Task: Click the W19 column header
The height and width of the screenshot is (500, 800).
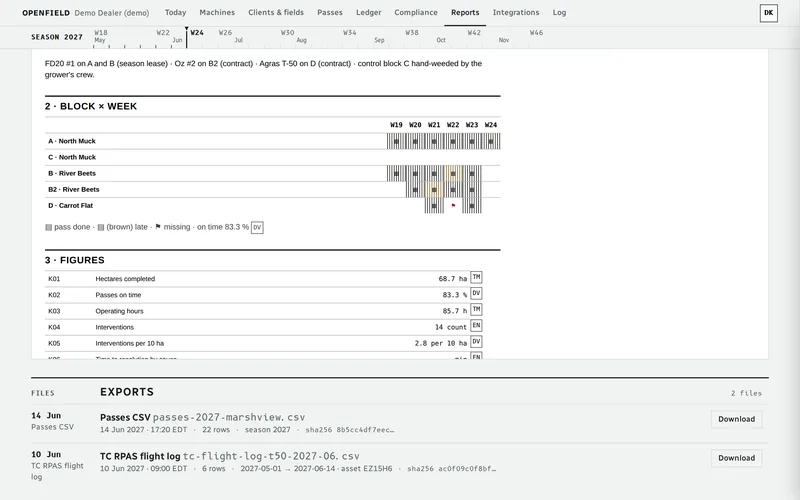Action: [x=396, y=125]
